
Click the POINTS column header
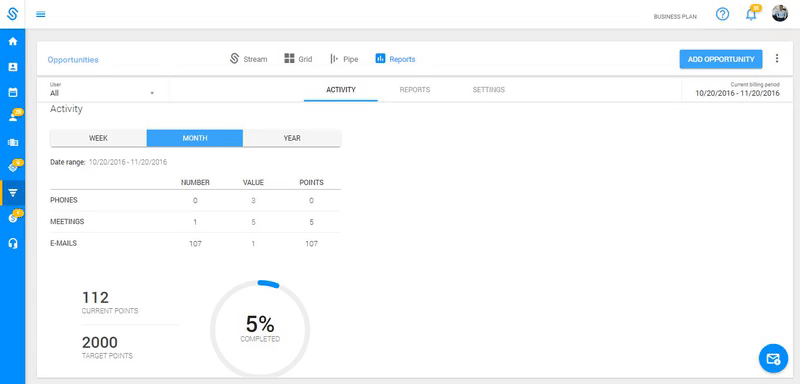point(311,183)
